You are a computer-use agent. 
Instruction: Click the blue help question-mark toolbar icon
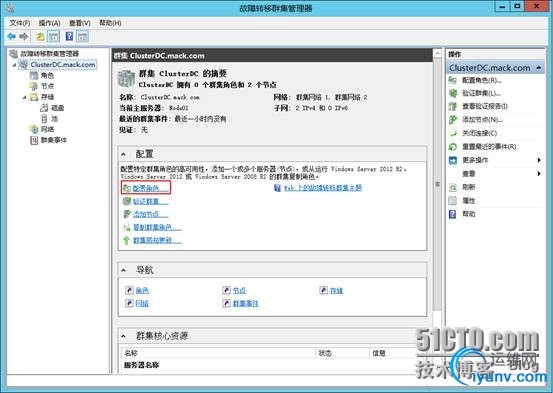pyautogui.click(x=69, y=36)
